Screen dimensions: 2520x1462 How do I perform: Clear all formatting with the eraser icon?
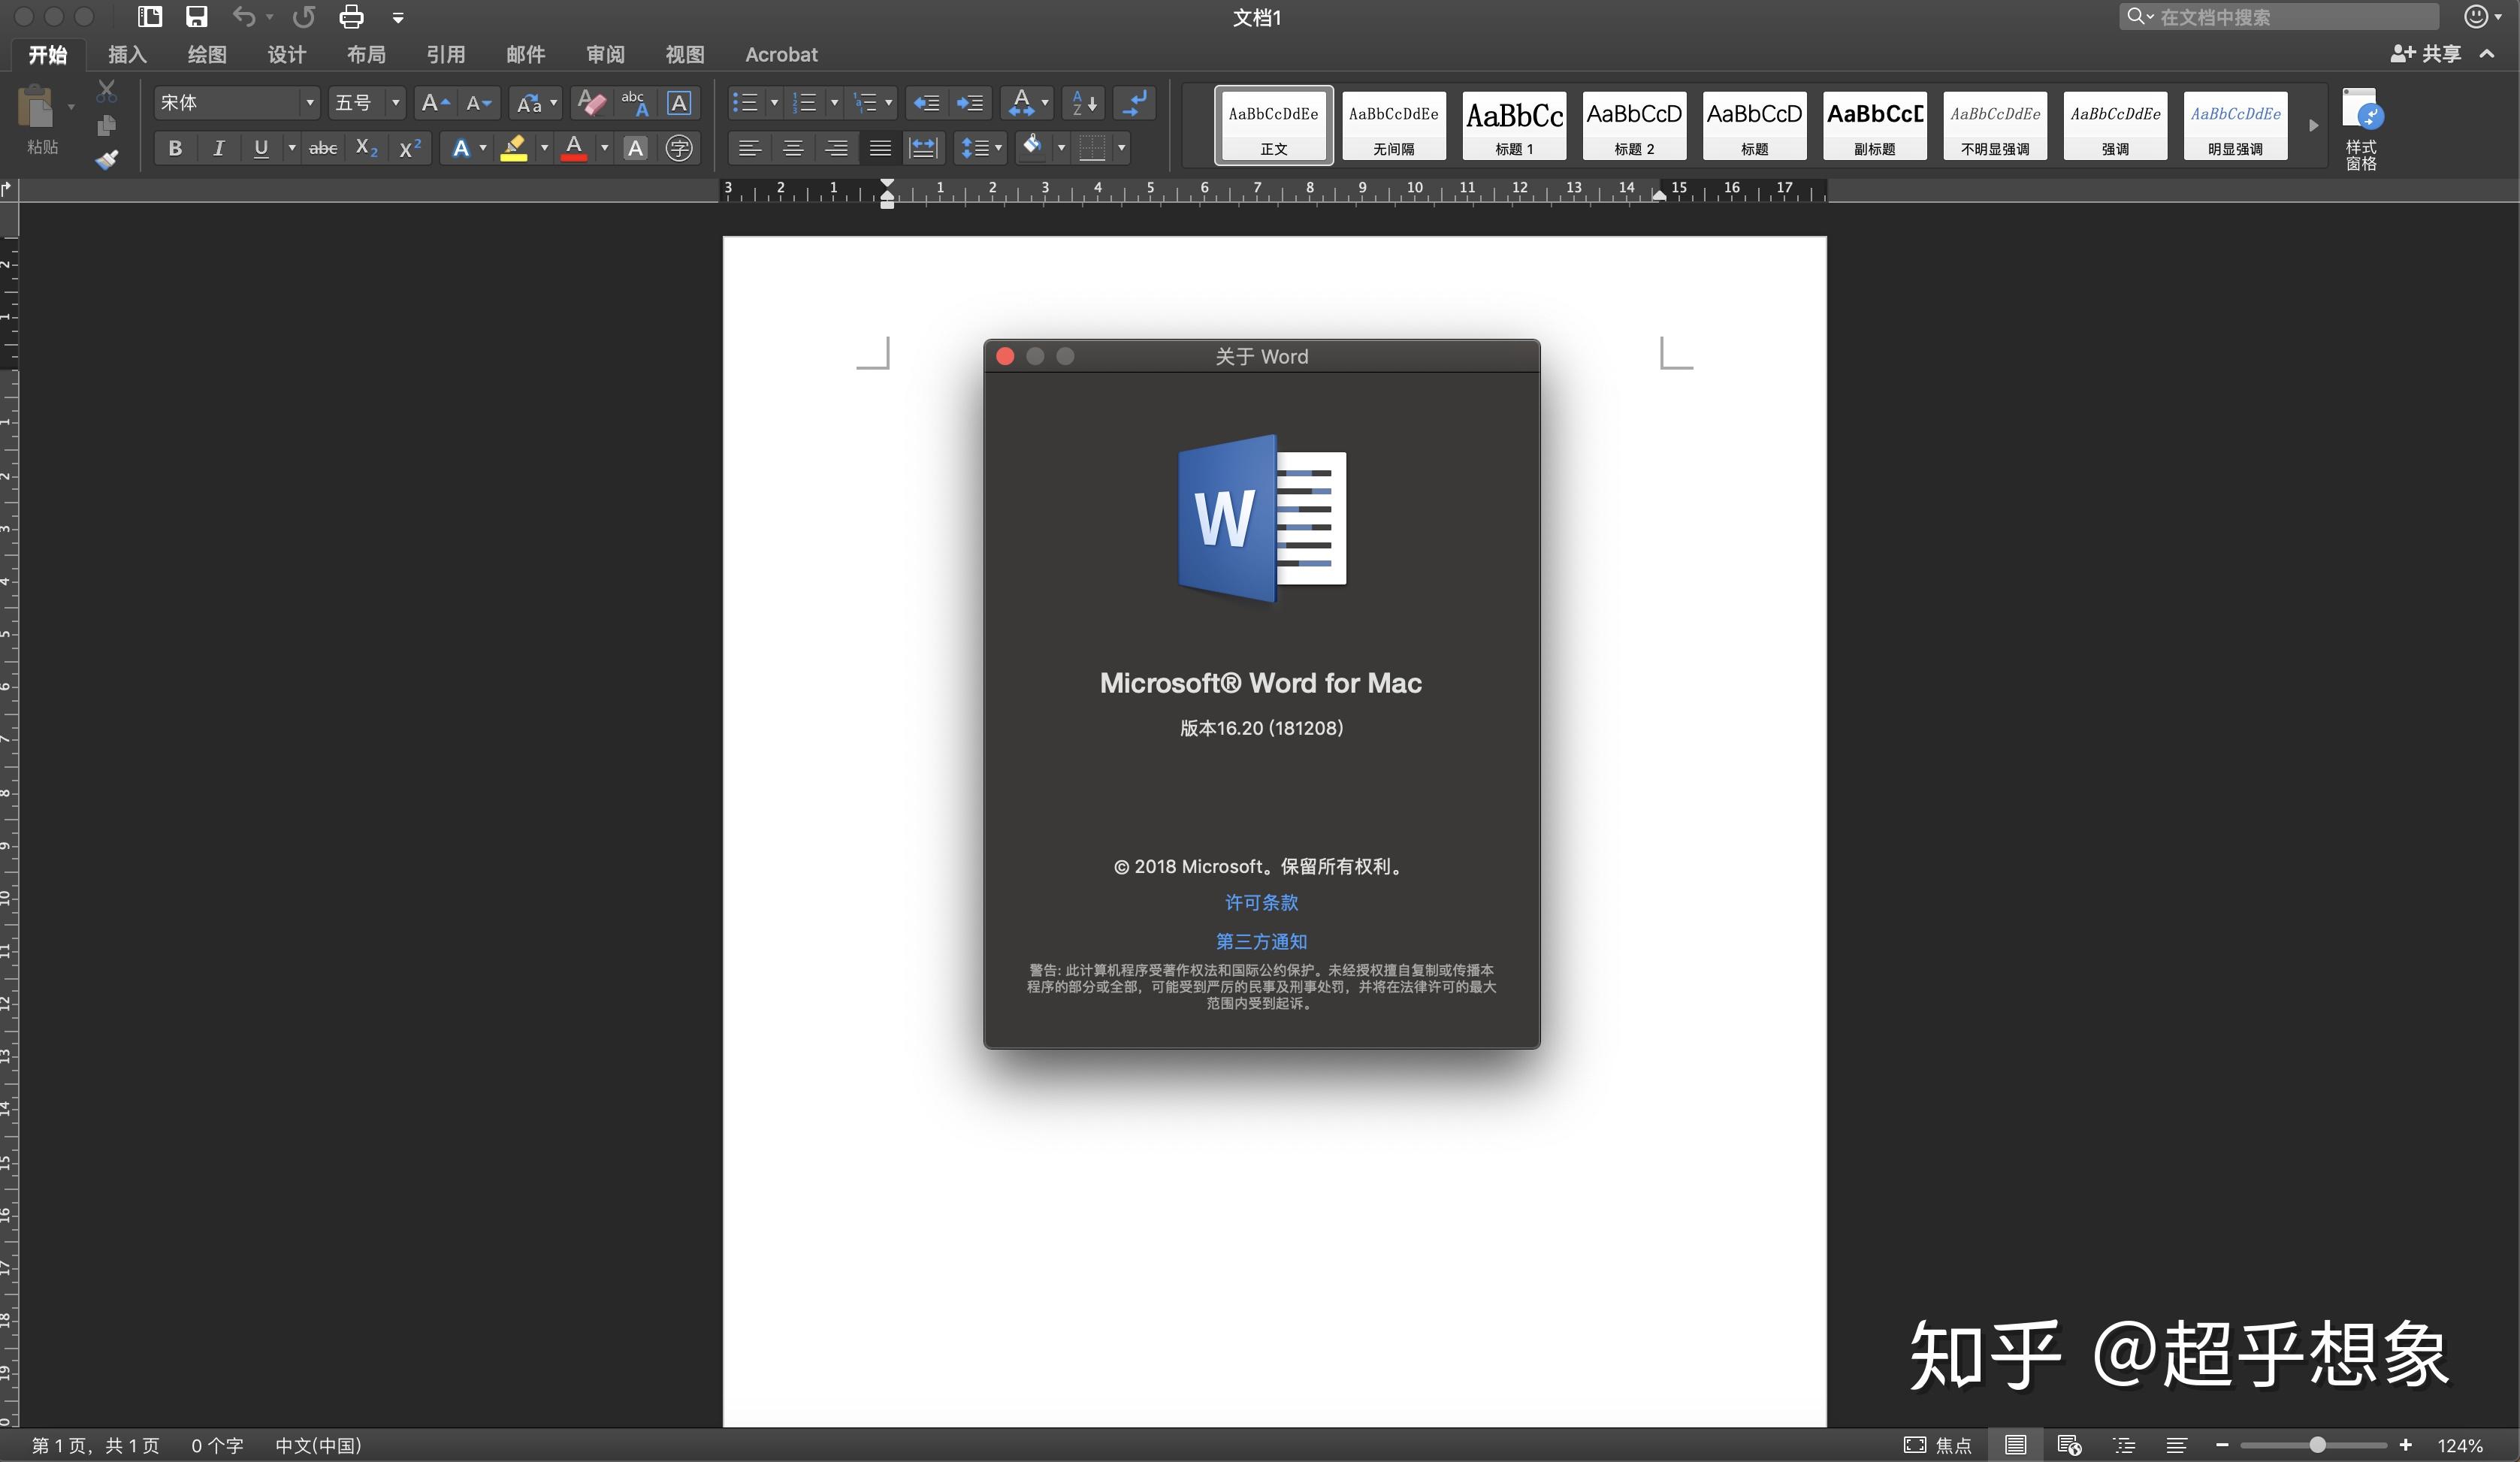coord(591,102)
